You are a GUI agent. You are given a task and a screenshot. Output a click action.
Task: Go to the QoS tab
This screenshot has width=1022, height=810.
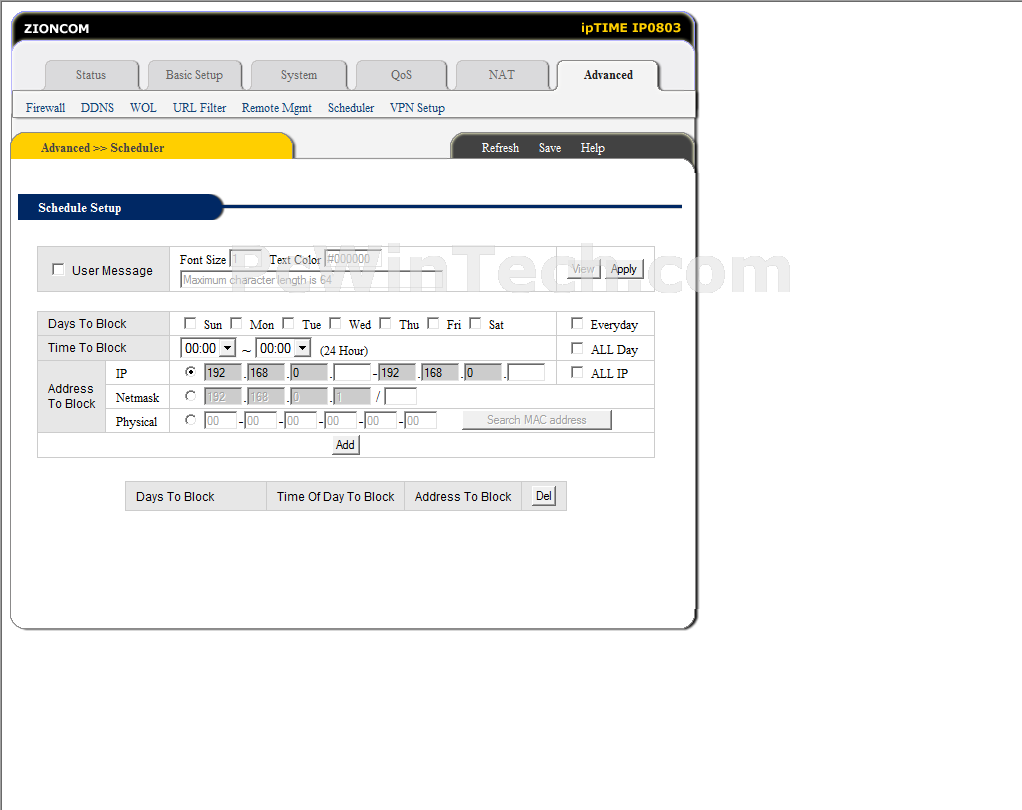tap(402, 75)
